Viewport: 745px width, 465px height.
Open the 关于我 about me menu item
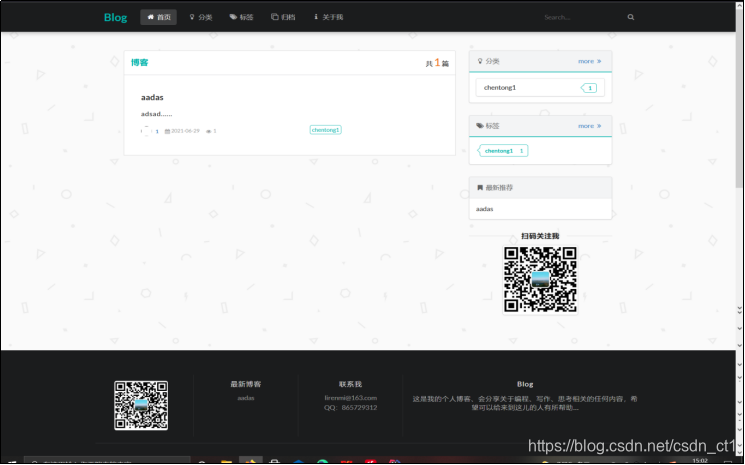328,17
